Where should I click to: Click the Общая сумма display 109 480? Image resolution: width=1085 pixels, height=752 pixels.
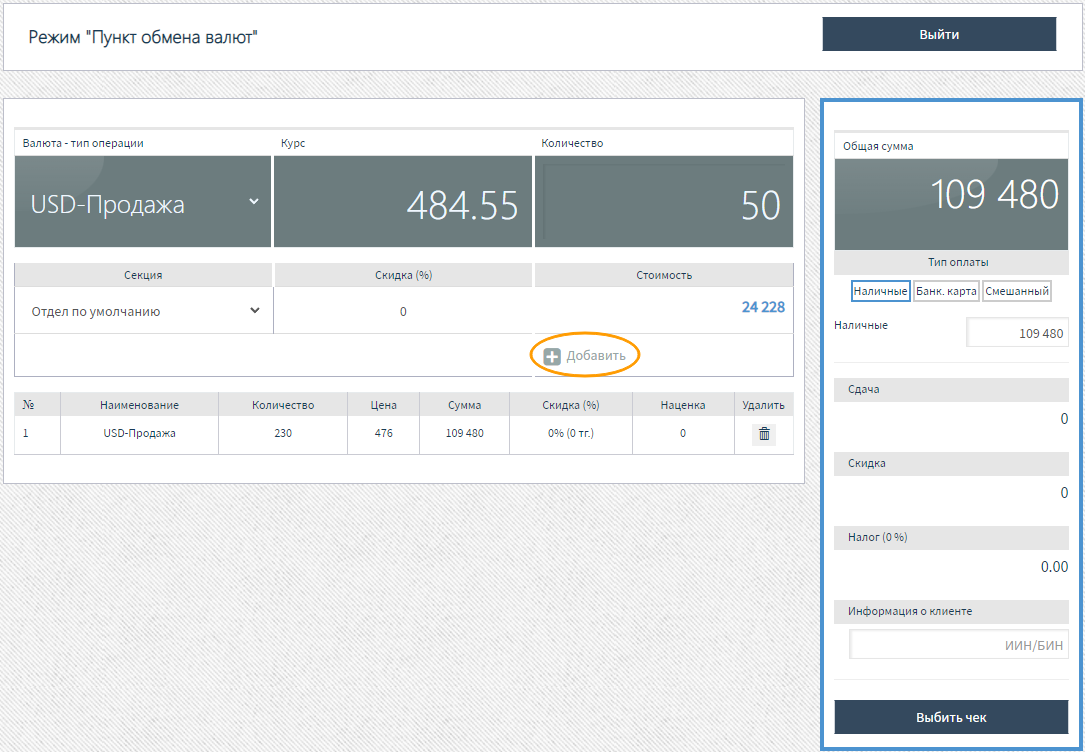click(951, 204)
